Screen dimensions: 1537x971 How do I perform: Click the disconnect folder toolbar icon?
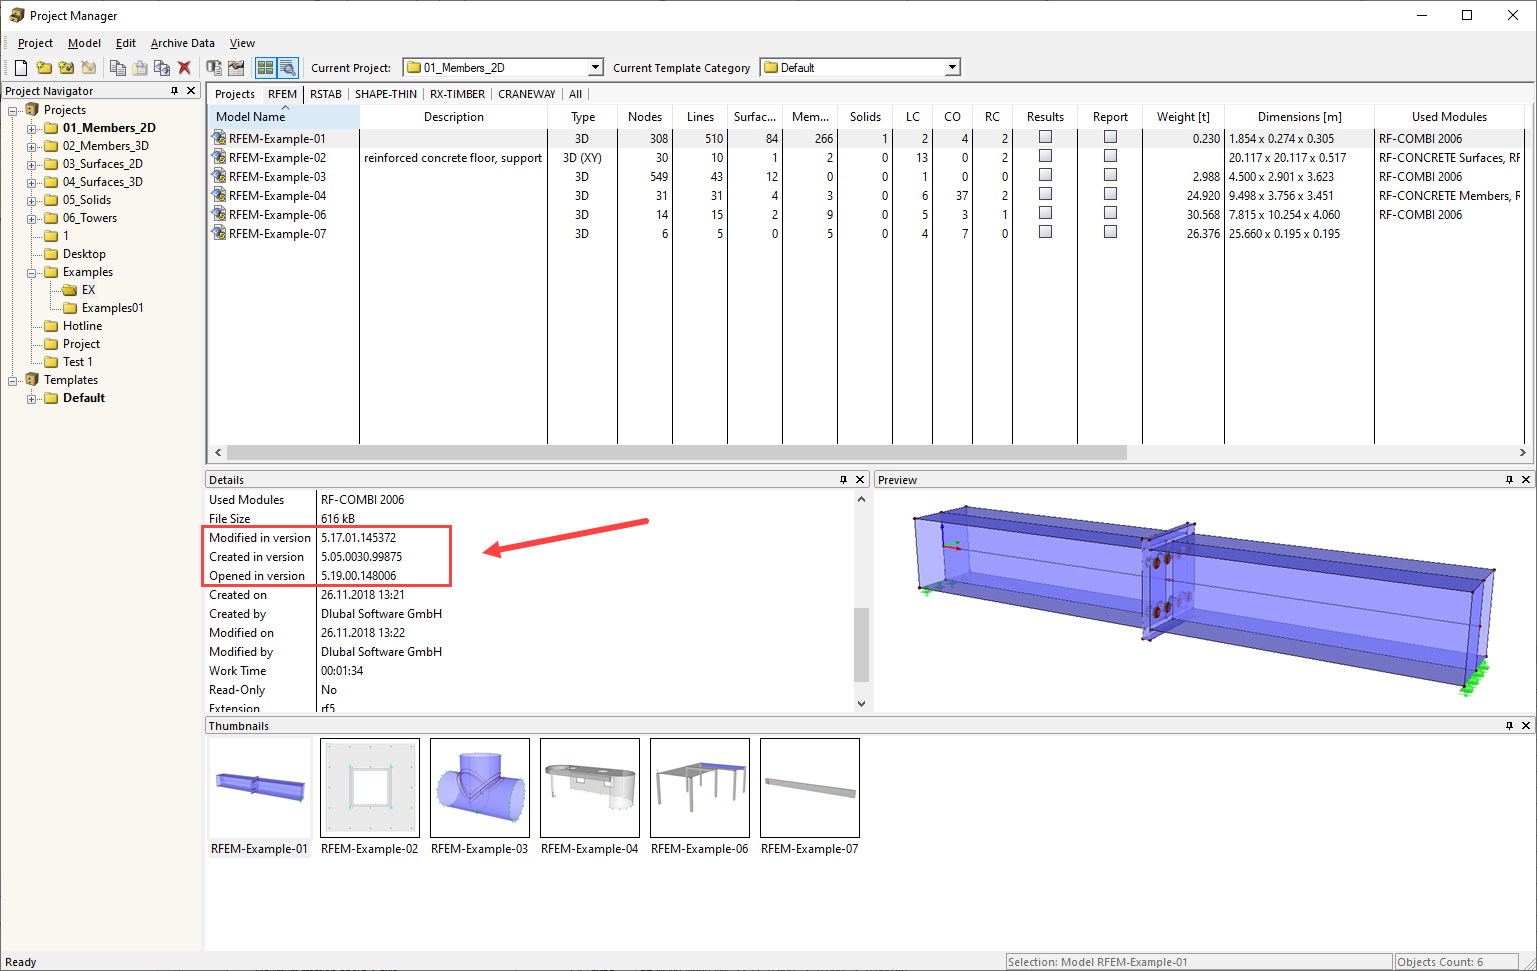tap(89, 68)
